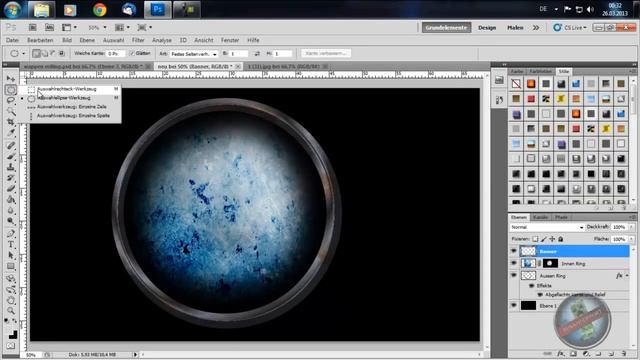Launch Mini Bridge from application bar
The image size is (640, 360).
click(x=49, y=27)
